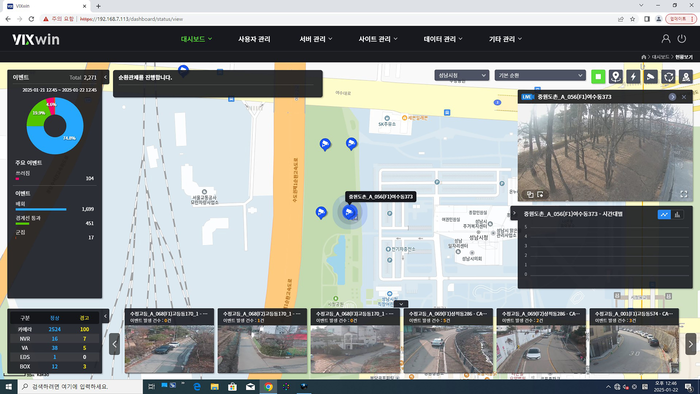Click the lightning bolt event icon
The height and width of the screenshot is (394, 700).
[633, 76]
